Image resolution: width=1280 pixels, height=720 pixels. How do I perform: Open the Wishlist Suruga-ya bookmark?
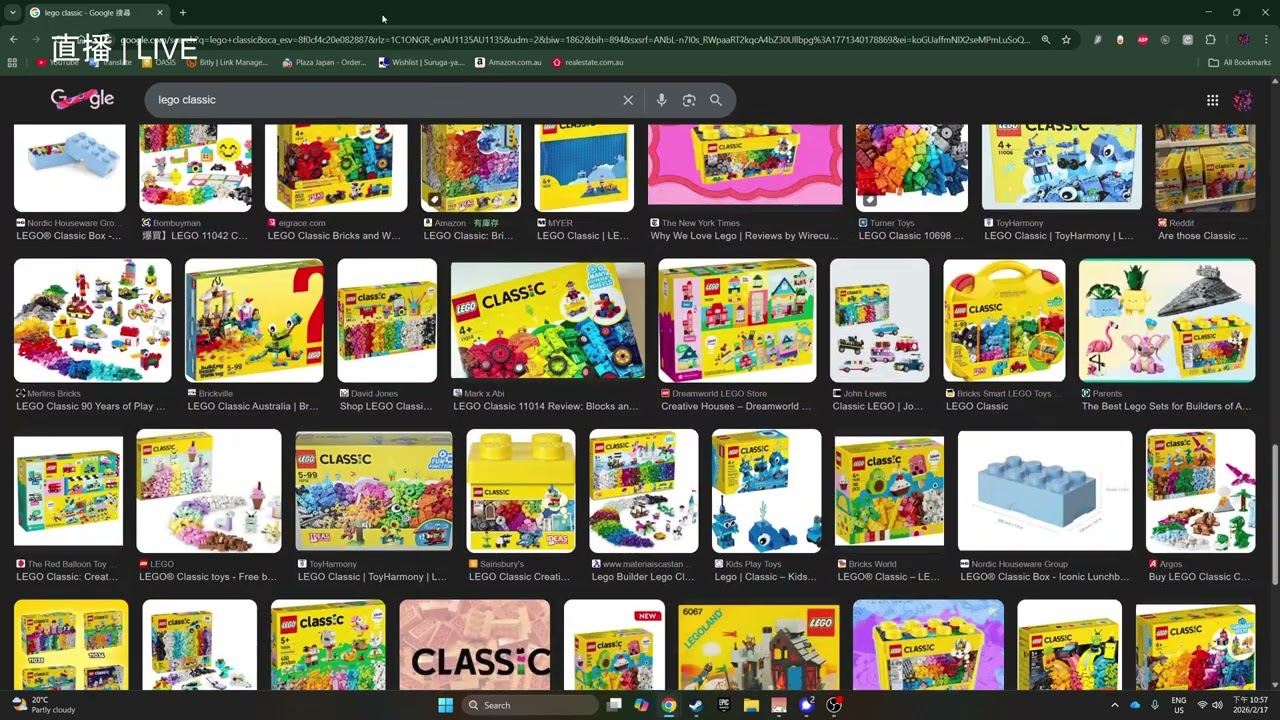pyautogui.click(x=421, y=62)
